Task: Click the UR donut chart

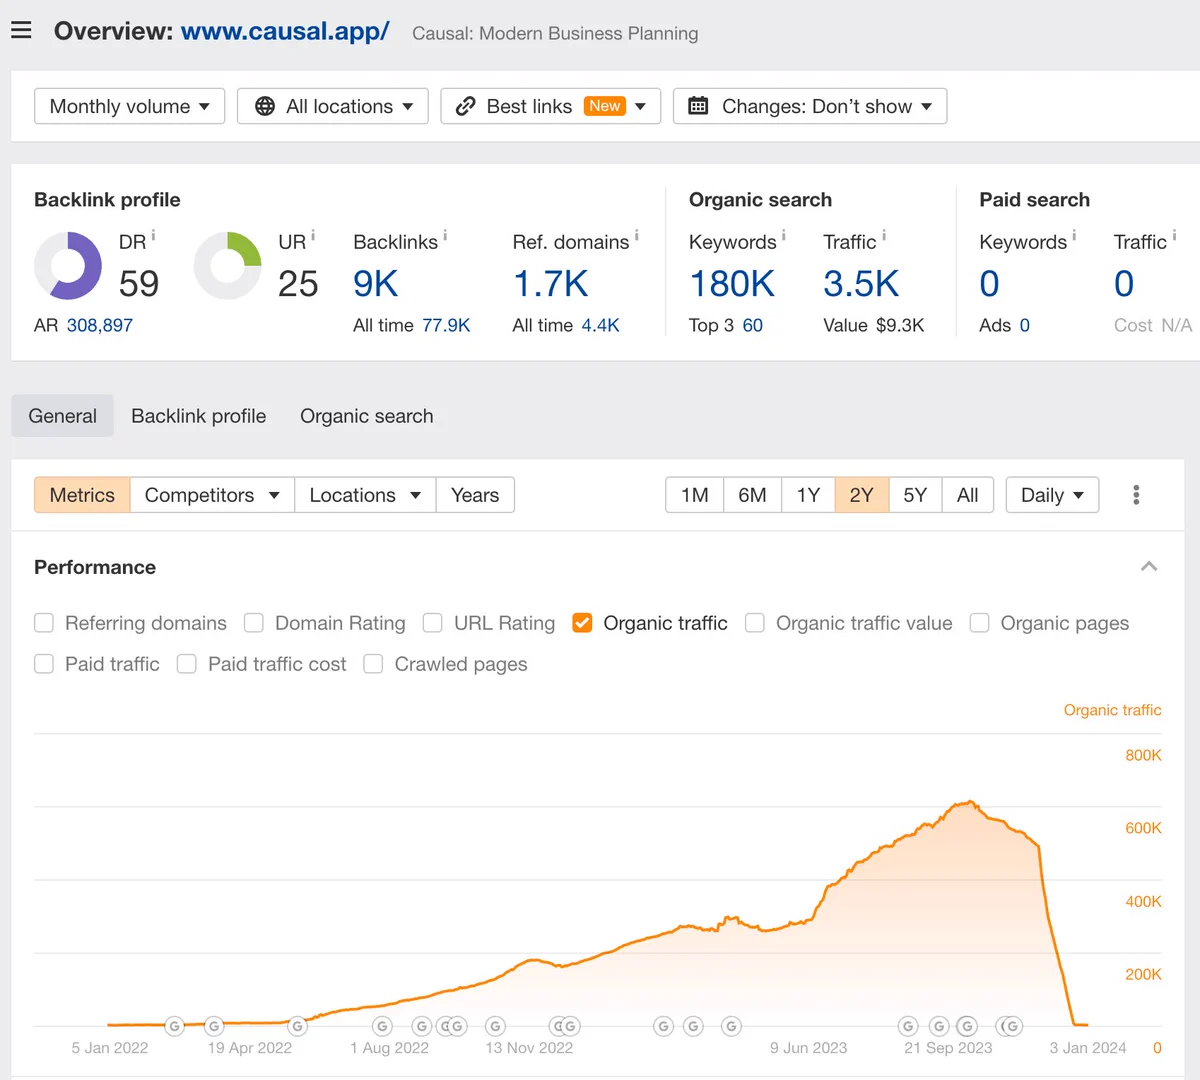Action: (x=227, y=266)
